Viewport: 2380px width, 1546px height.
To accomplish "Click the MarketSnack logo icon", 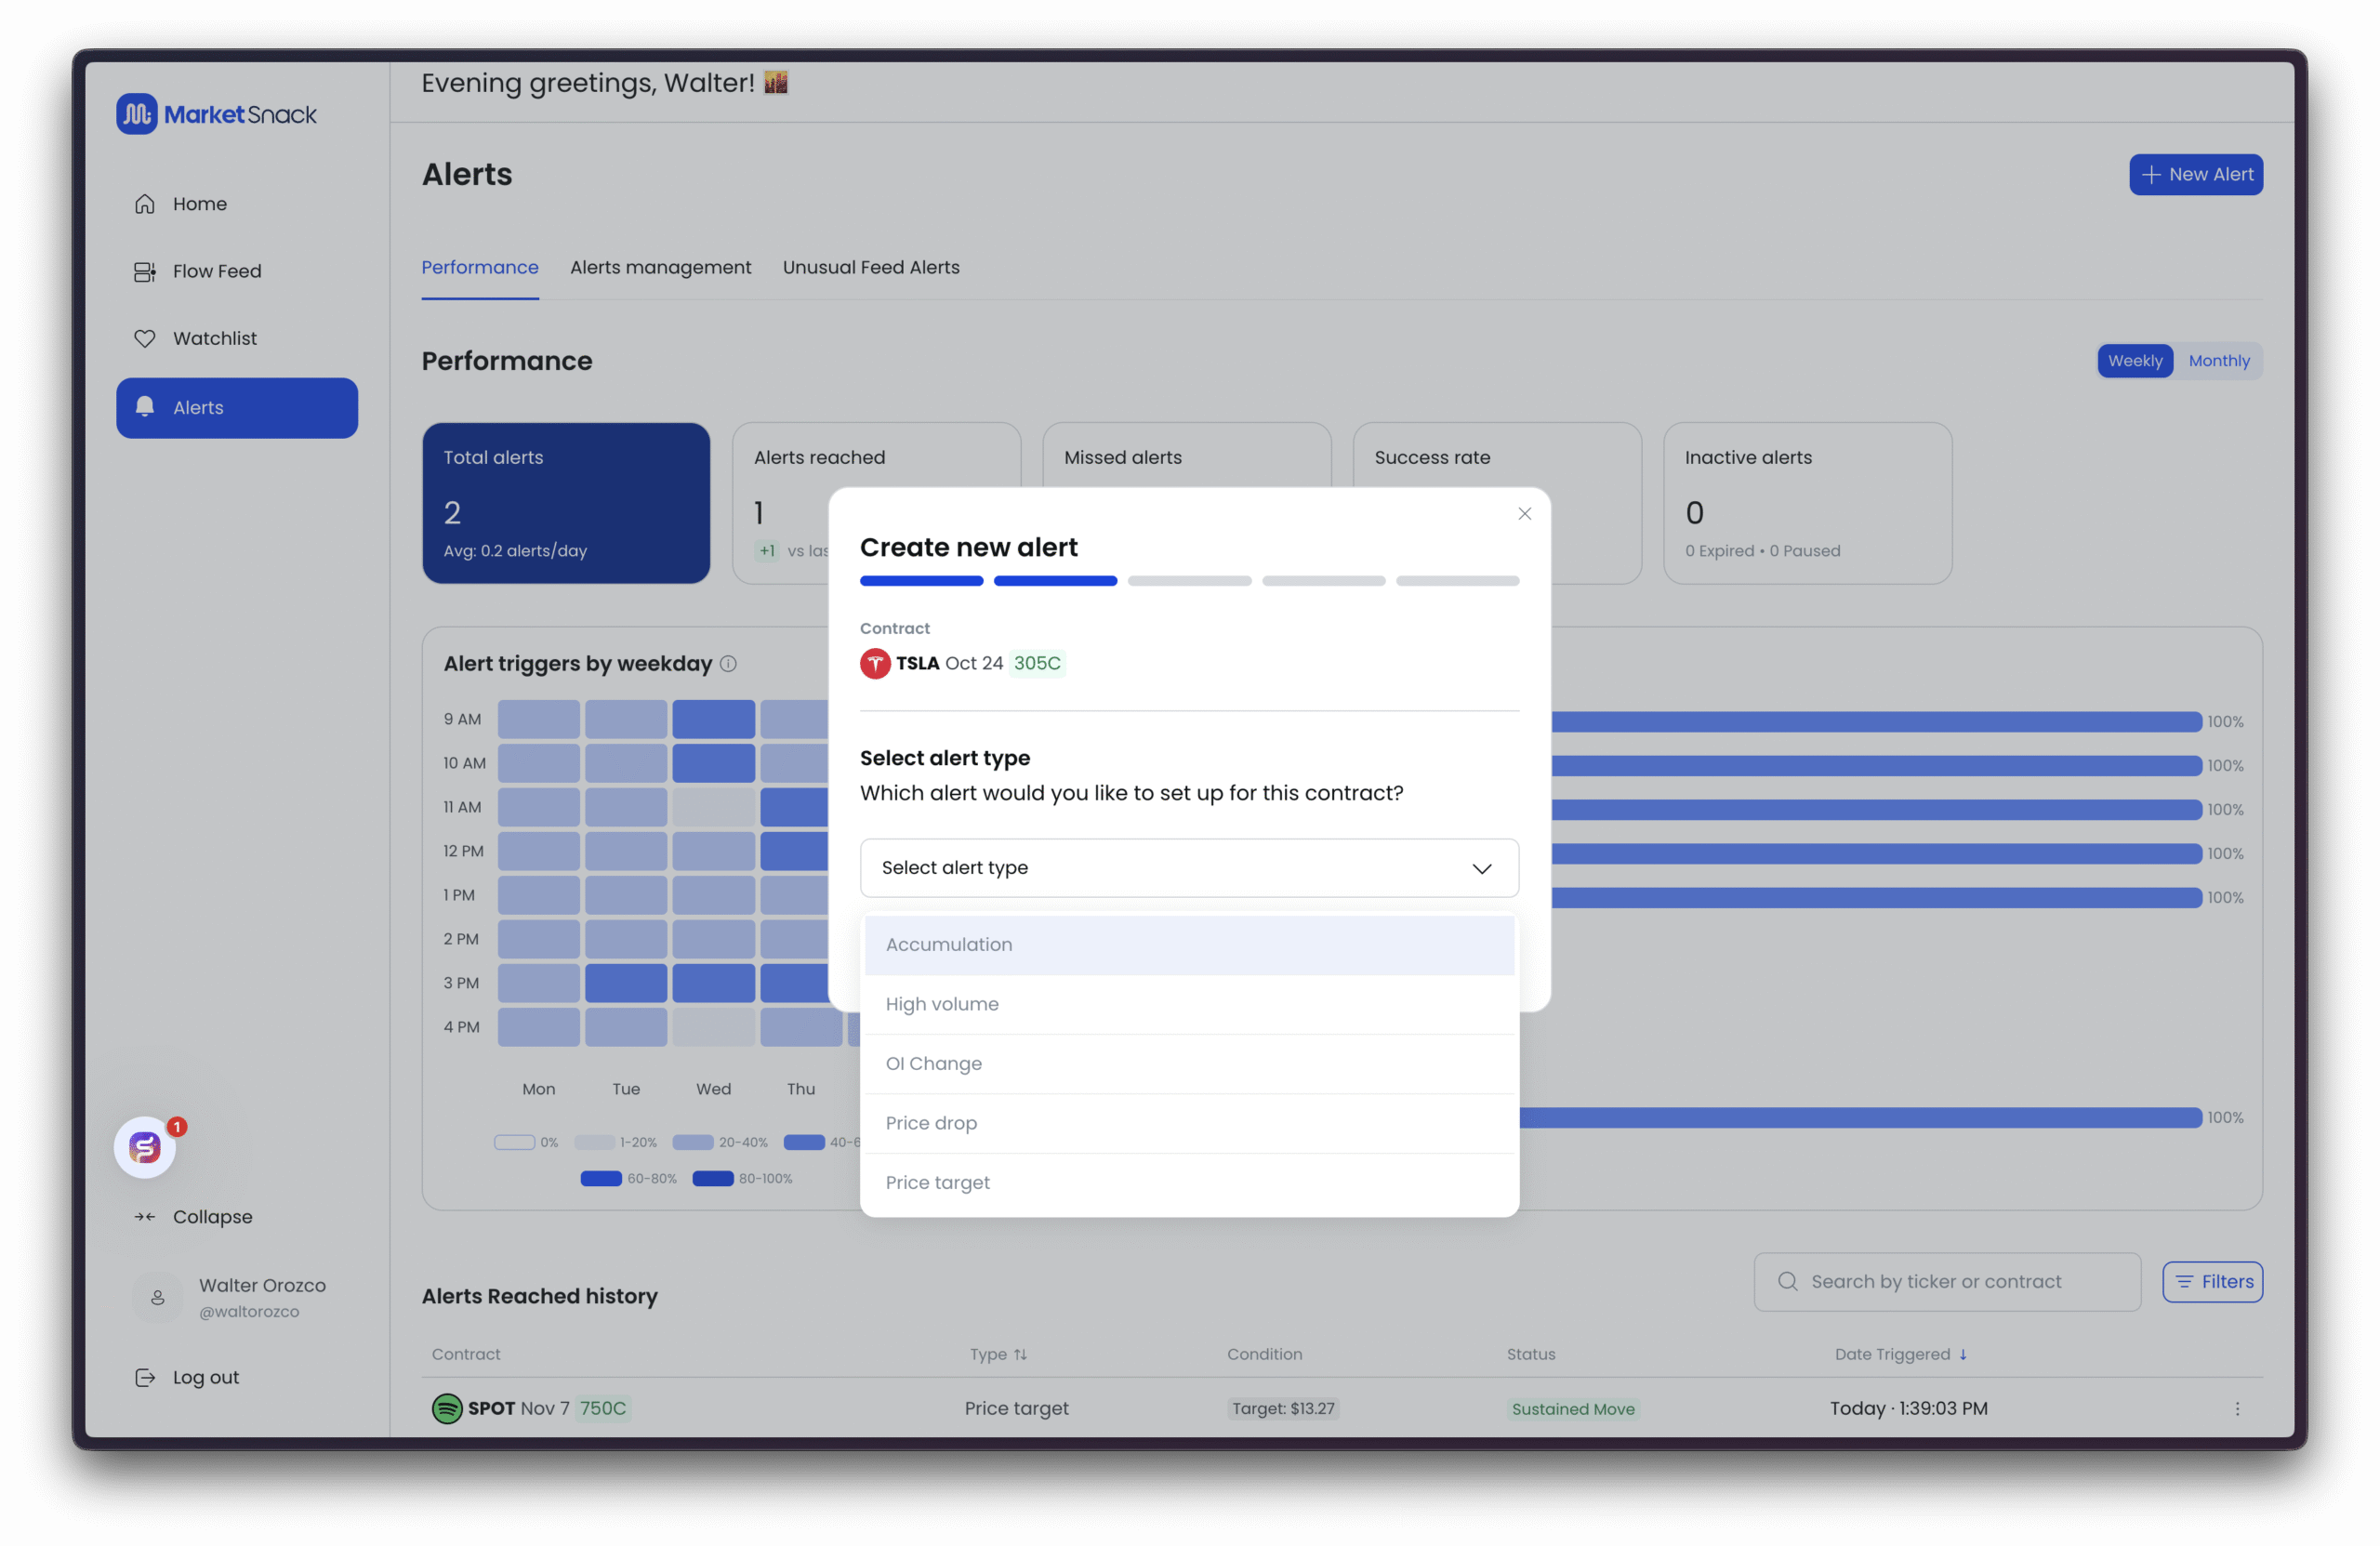I will (x=137, y=114).
